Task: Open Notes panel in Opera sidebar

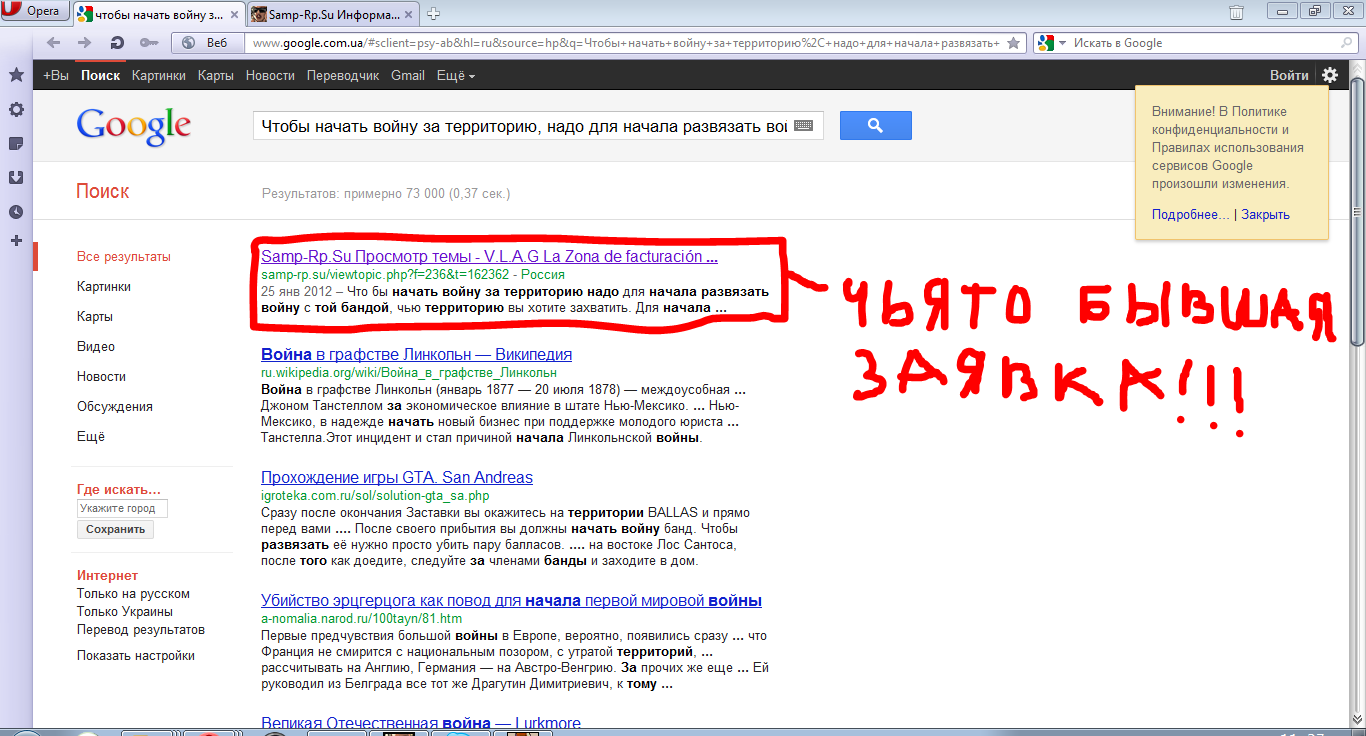Action: [16, 143]
